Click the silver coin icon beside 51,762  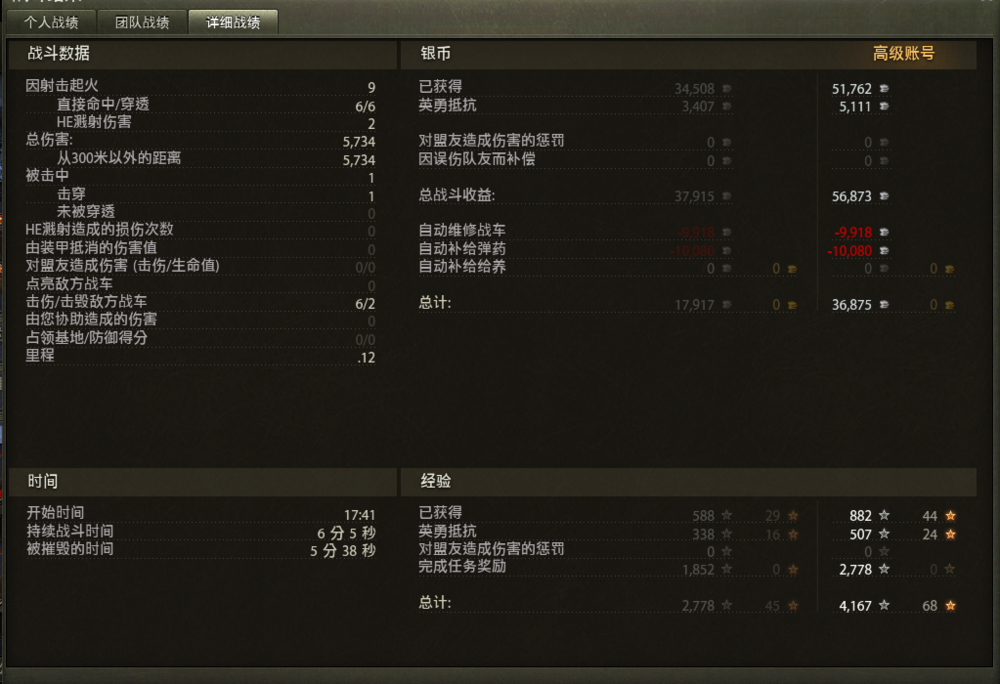pyautogui.click(x=884, y=89)
